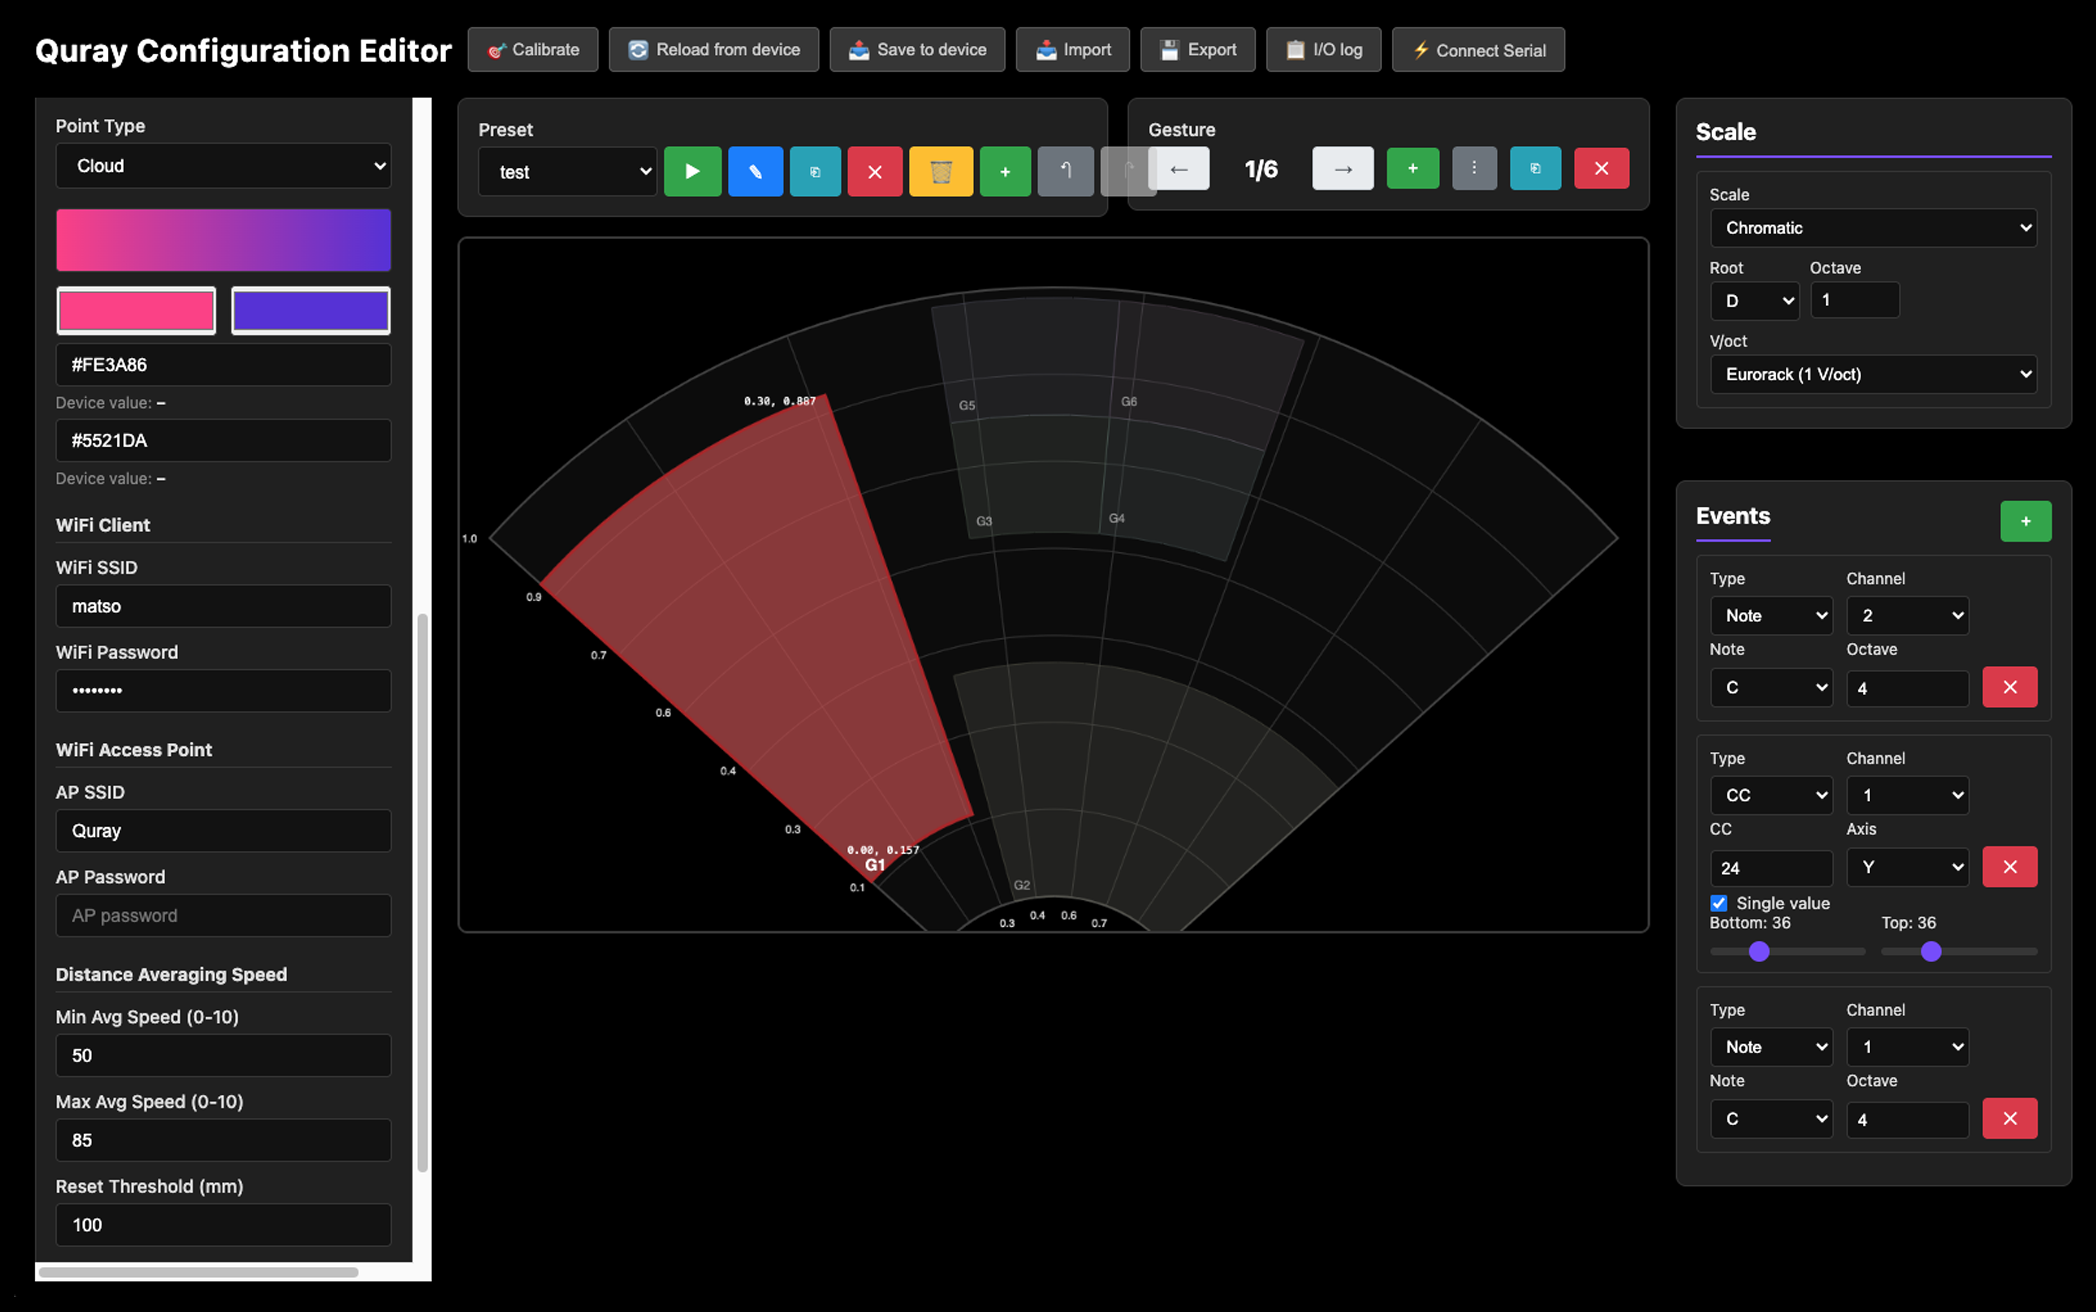Viewport: 2096px width, 1312px height.
Task: Add a new preset with green plus
Action: (x=1005, y=171)
